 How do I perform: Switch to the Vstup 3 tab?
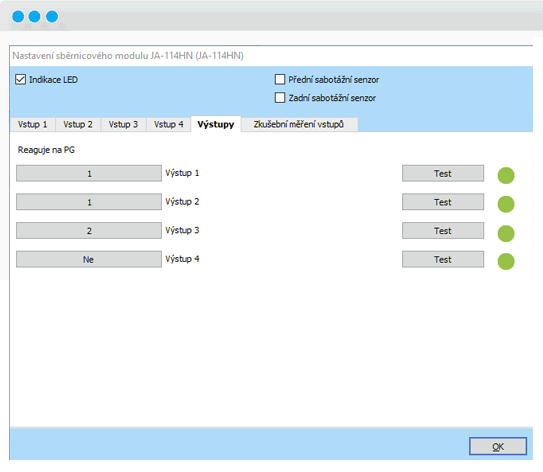[123, 124]
